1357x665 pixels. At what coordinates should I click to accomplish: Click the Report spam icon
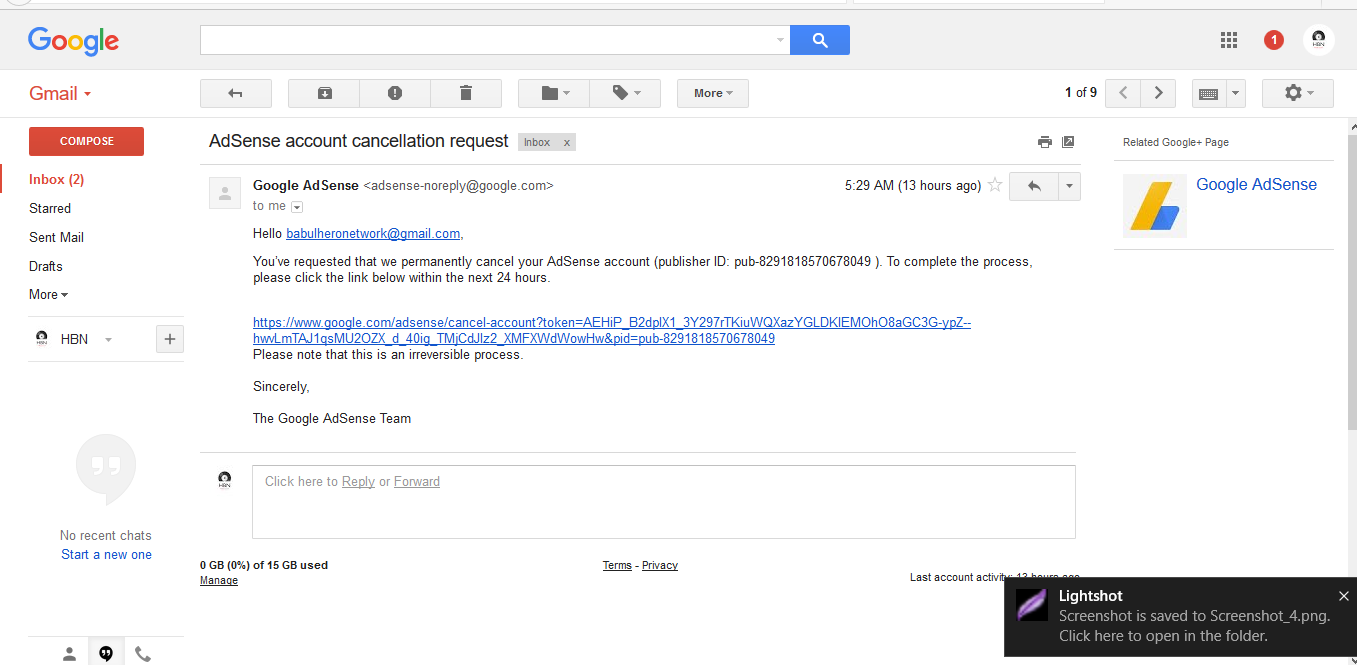(x=395, y=93)
